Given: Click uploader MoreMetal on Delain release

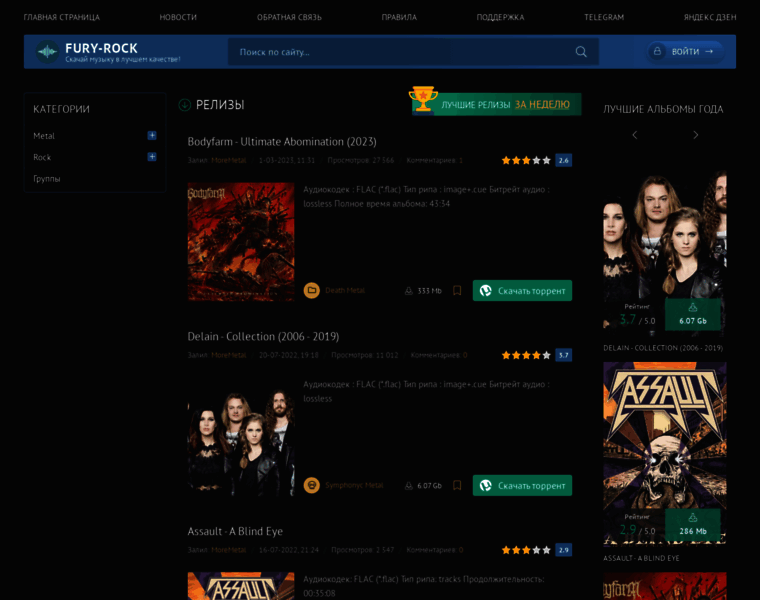Looking at the screenshot, I should pos(228,355).
